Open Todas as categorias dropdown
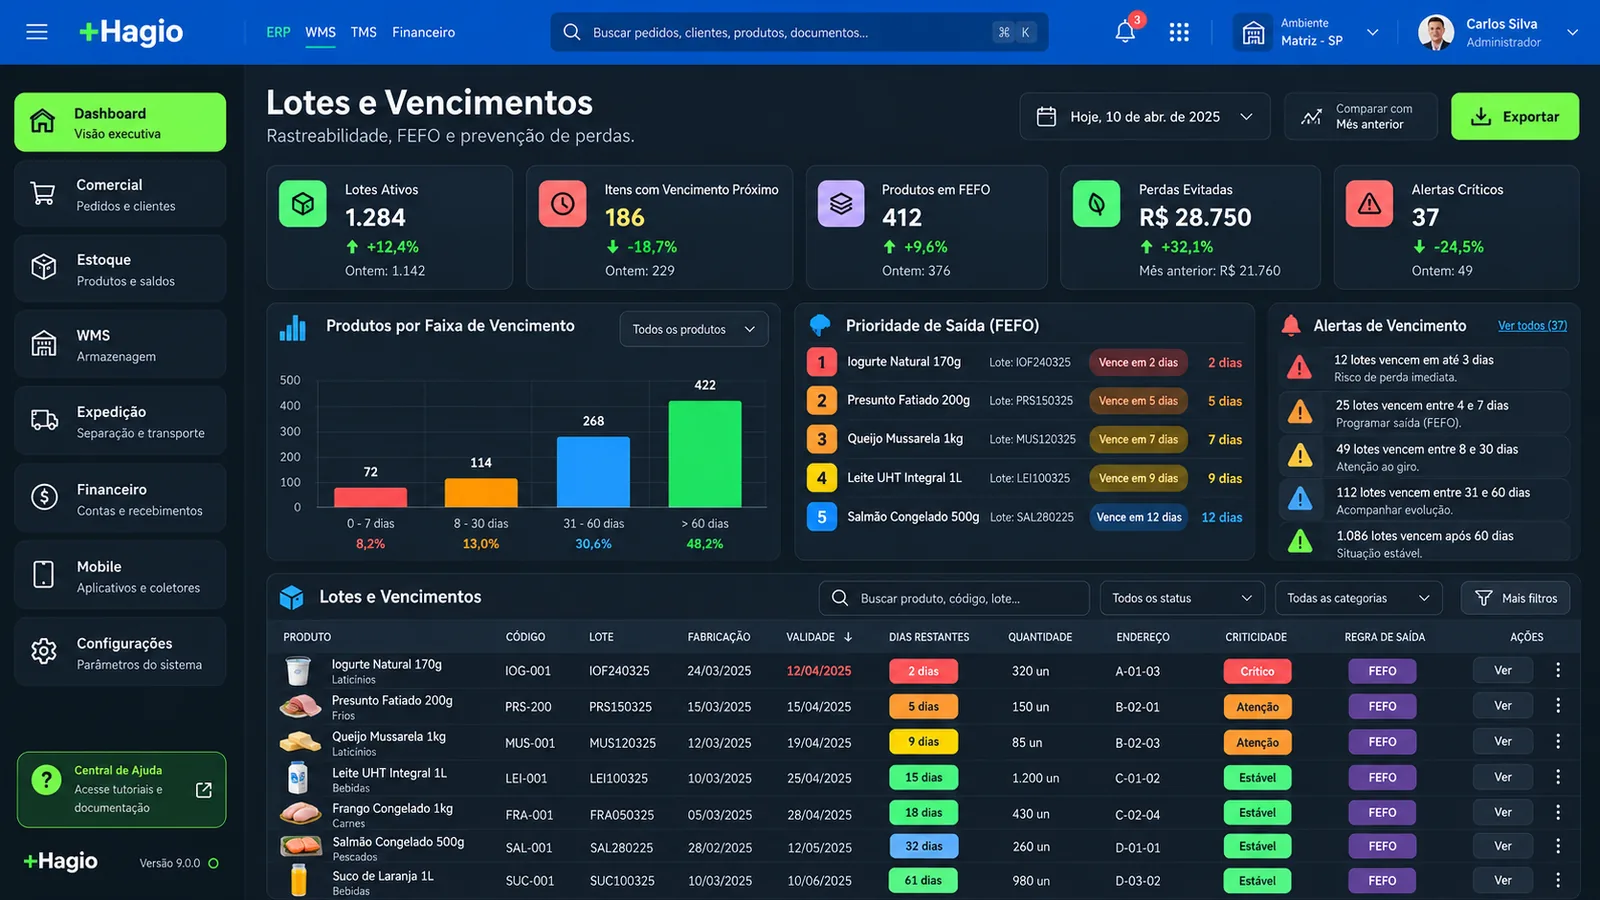The height and width of the screenshot is (900, 1600). (1358, 598)
